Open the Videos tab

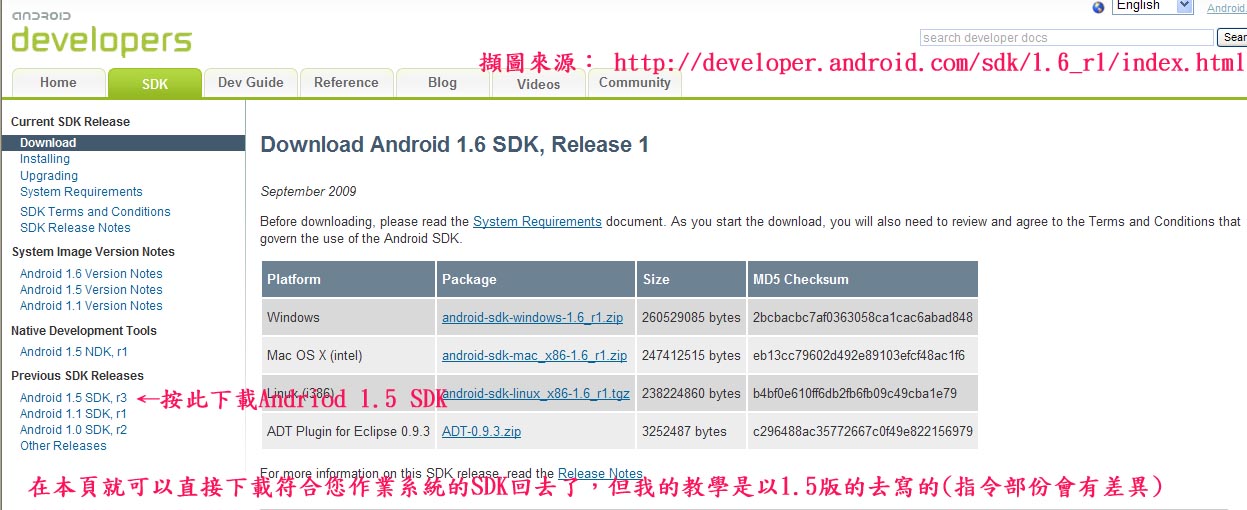(x=539, y=84)
